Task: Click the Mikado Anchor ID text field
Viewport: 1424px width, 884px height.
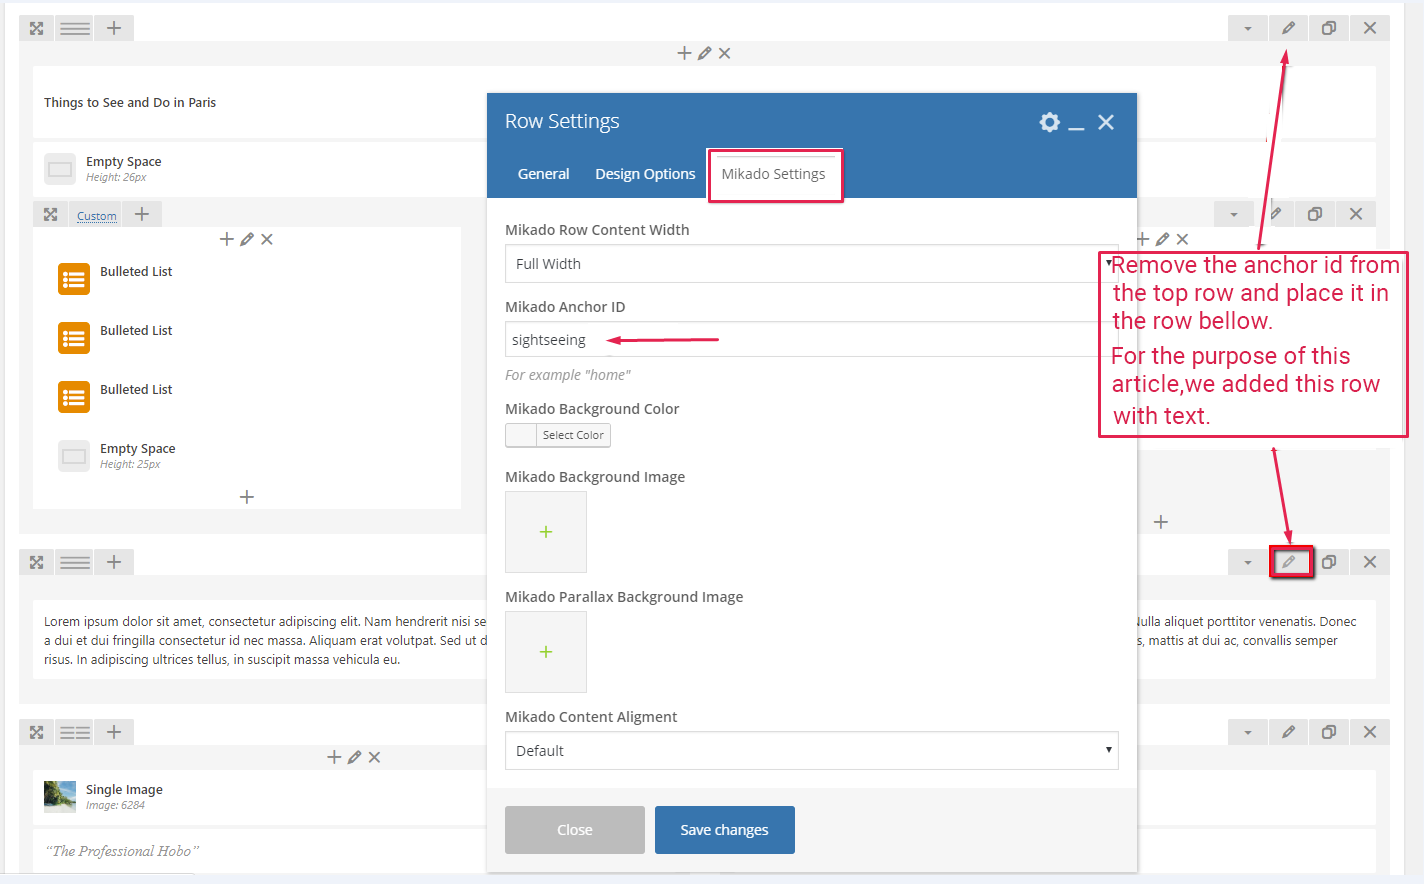Action: [800, 340]
